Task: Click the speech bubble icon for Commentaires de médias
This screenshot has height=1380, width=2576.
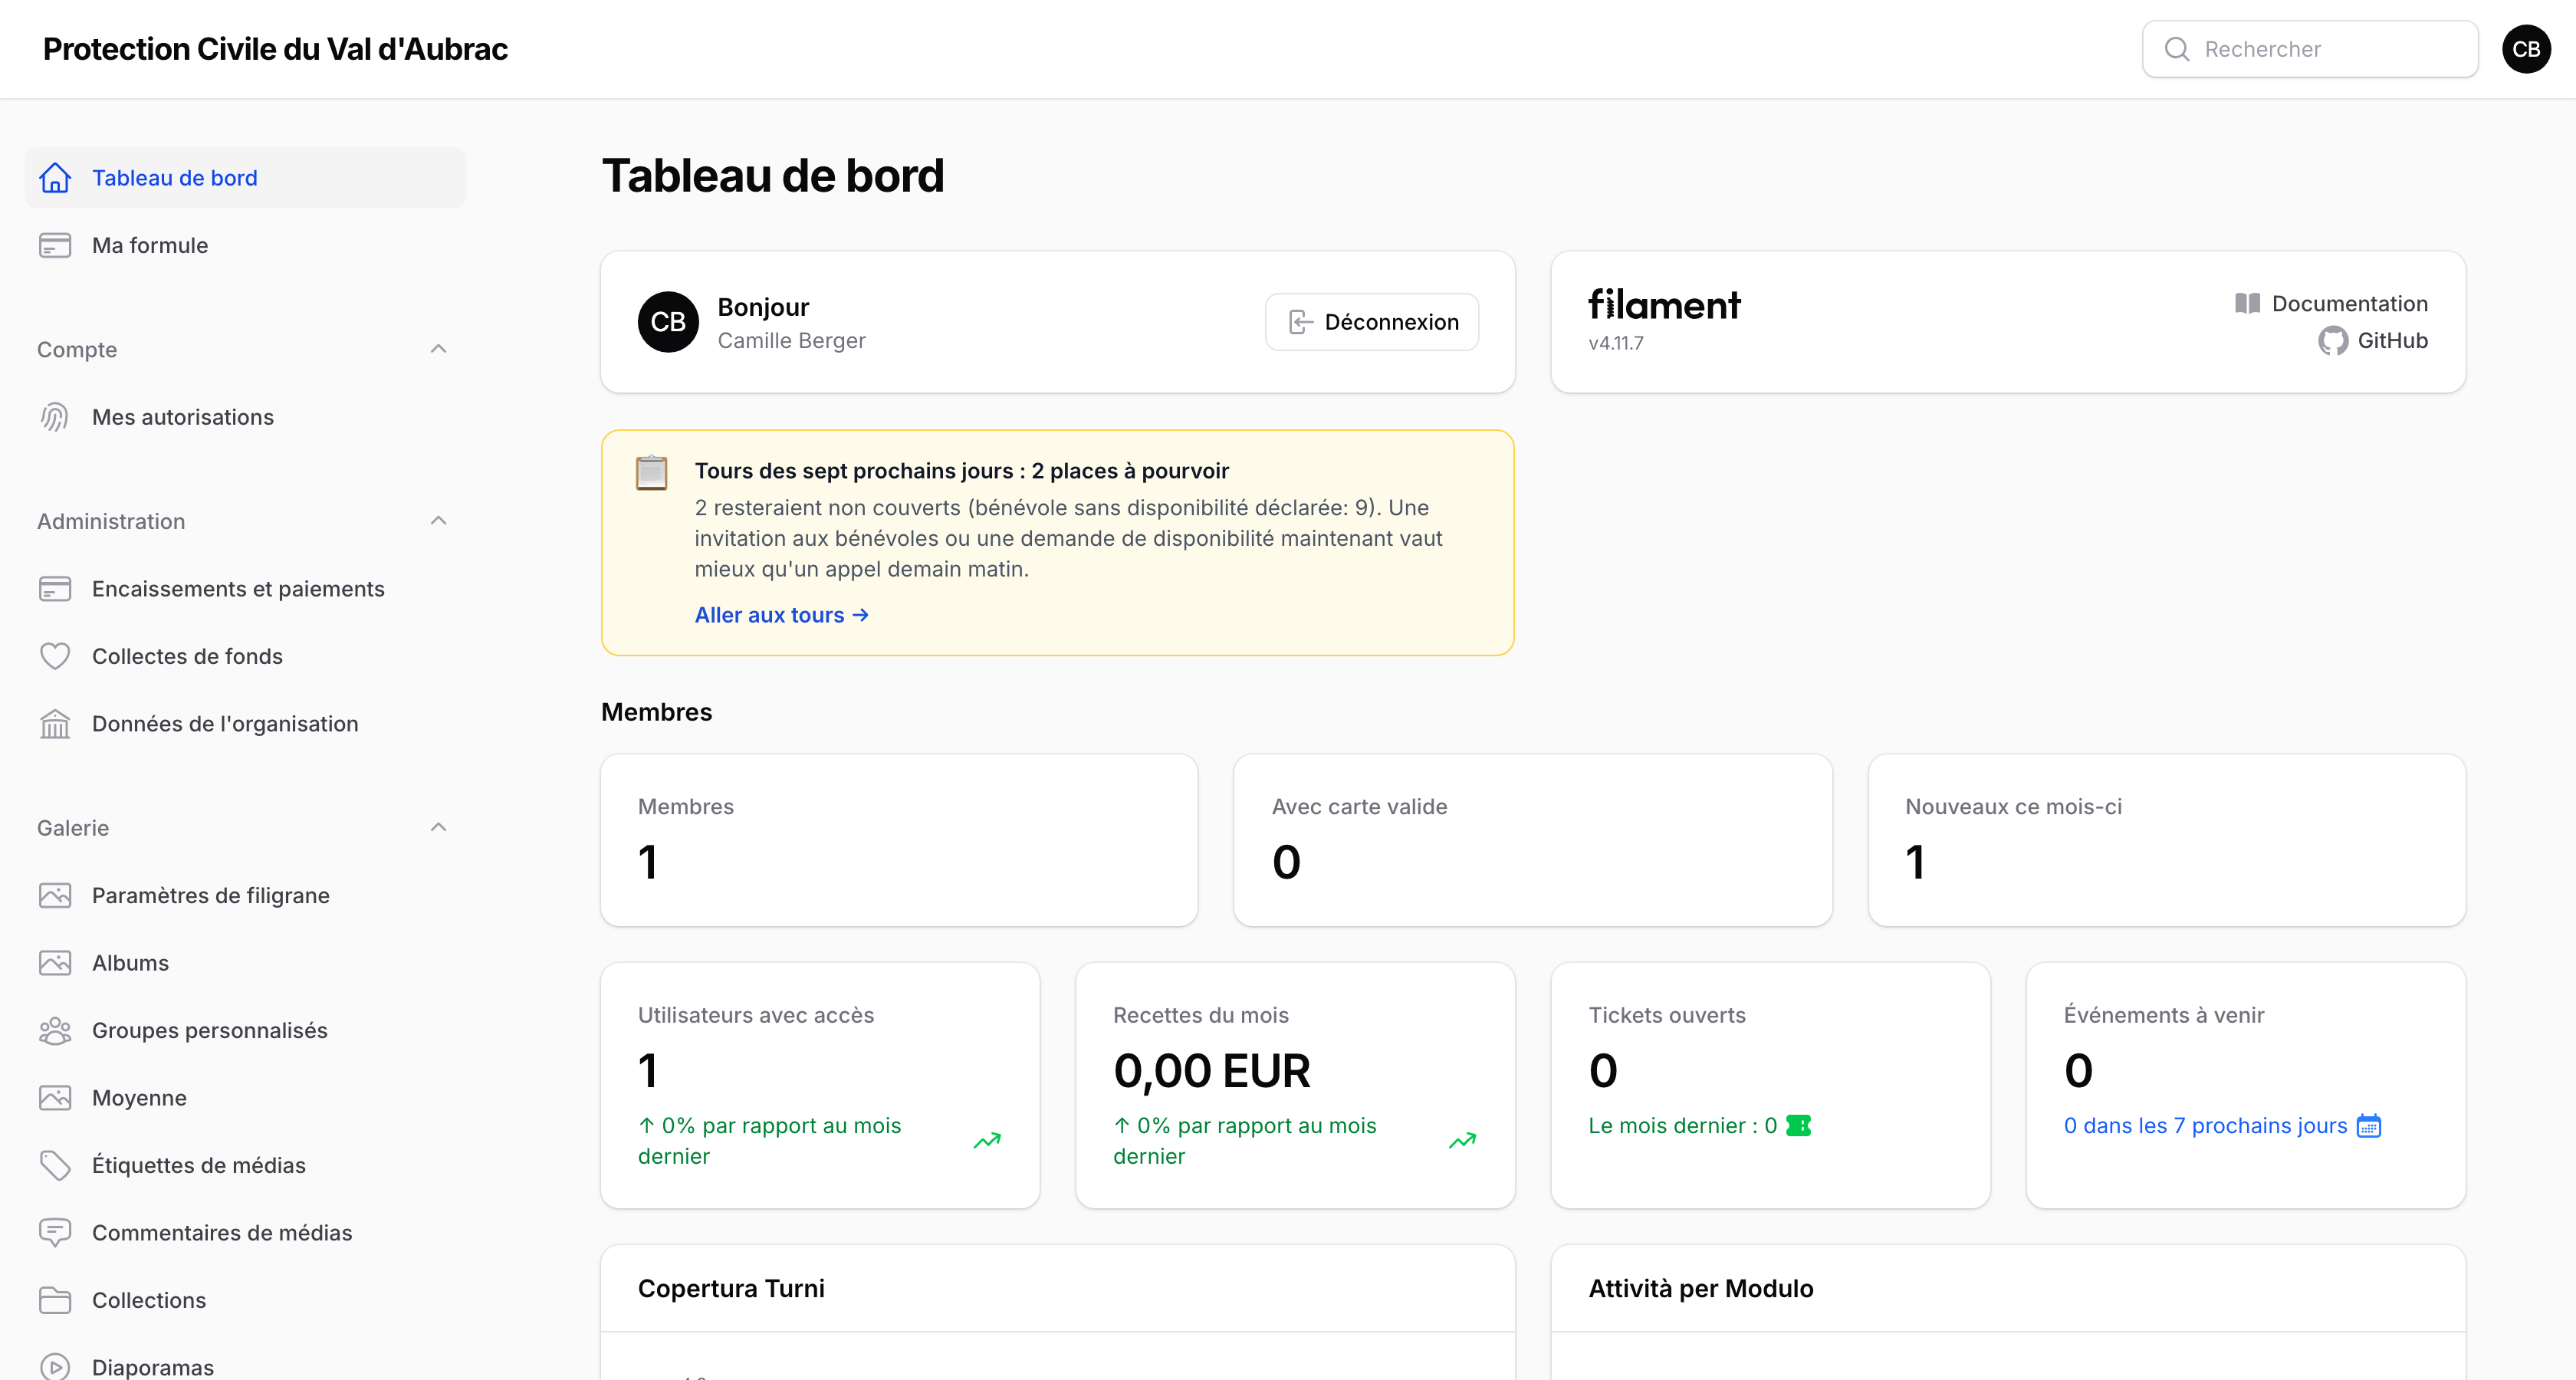Action: coord(55,1233)
